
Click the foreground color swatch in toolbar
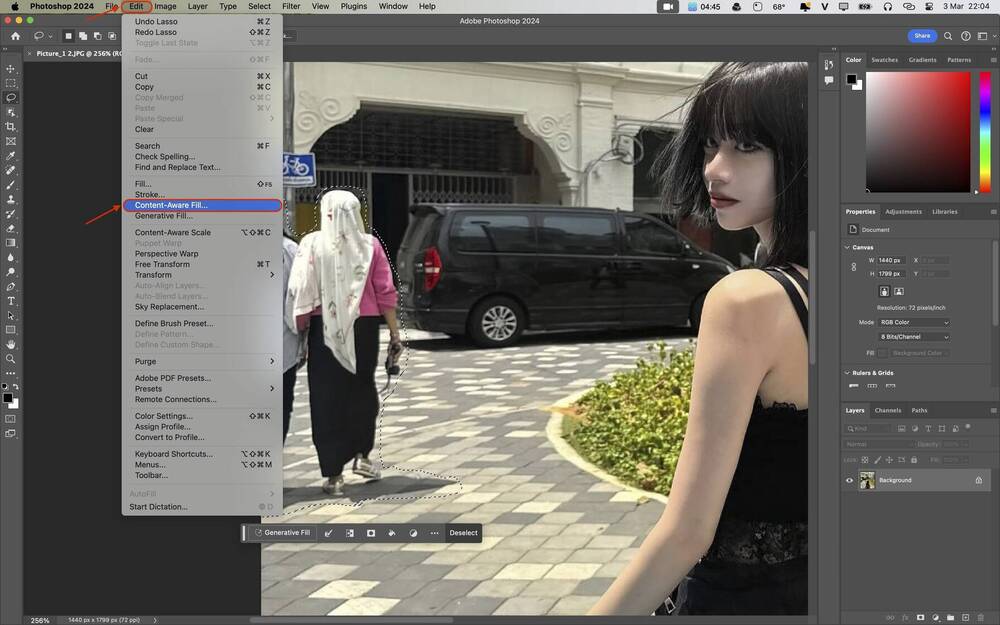point(8,398)
